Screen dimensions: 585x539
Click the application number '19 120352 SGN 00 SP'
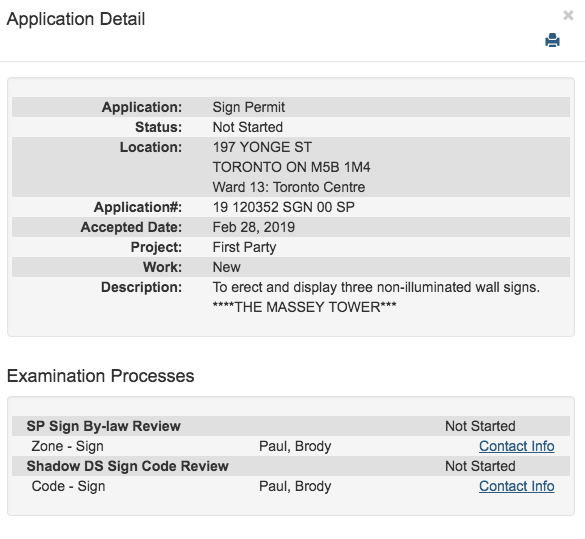coord(284,207)
